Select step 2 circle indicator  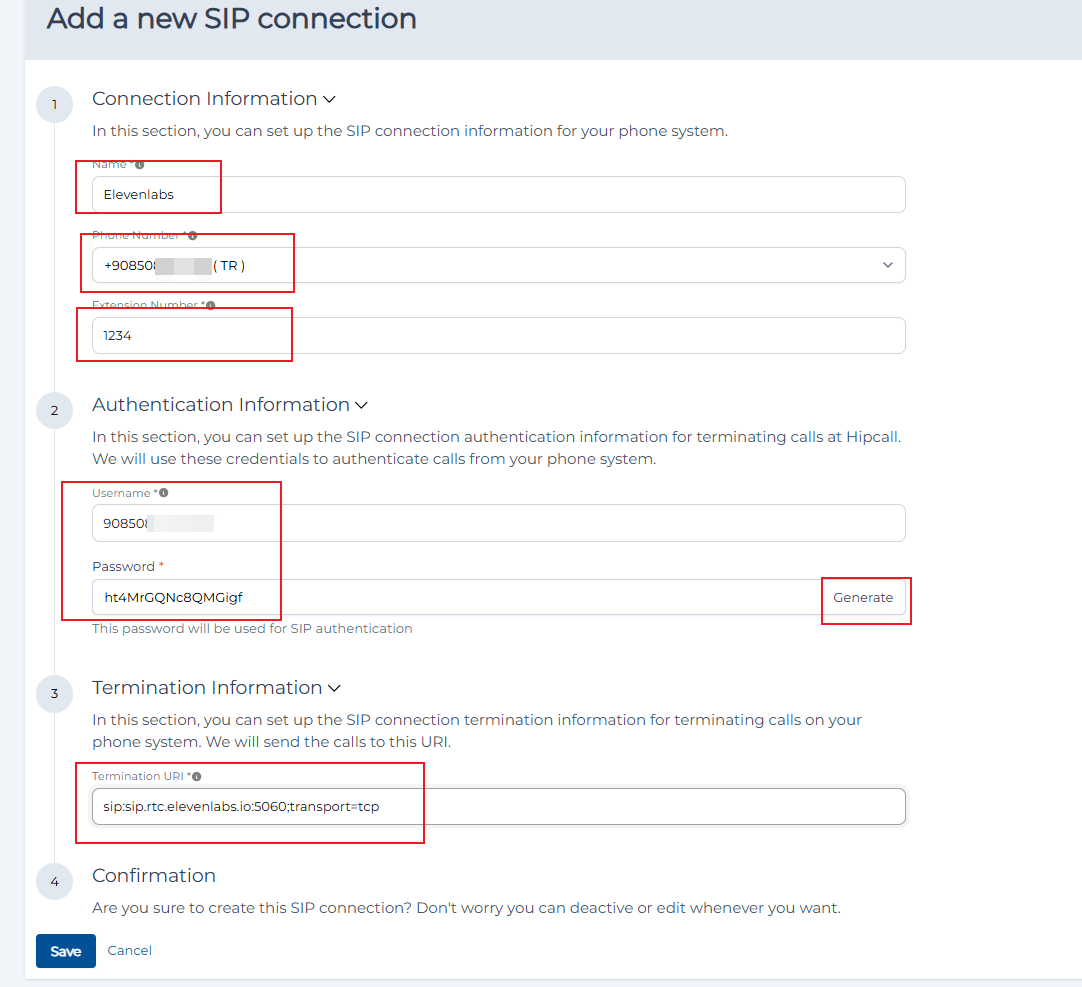(55, 411)
